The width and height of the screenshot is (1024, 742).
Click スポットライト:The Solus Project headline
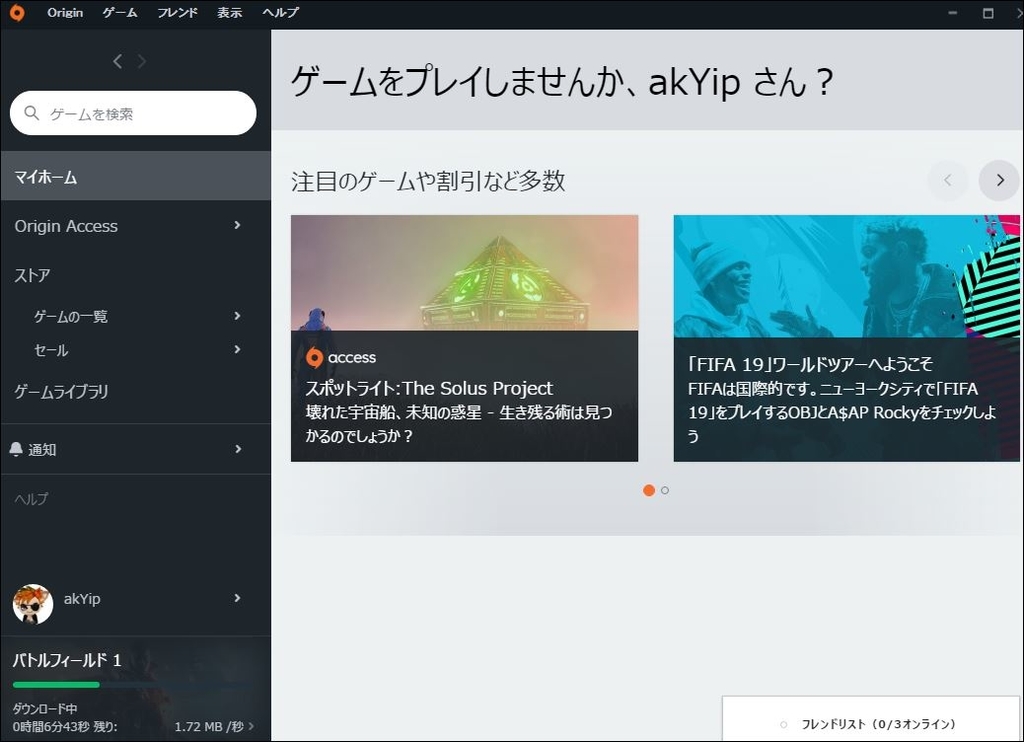coord(429,388)
